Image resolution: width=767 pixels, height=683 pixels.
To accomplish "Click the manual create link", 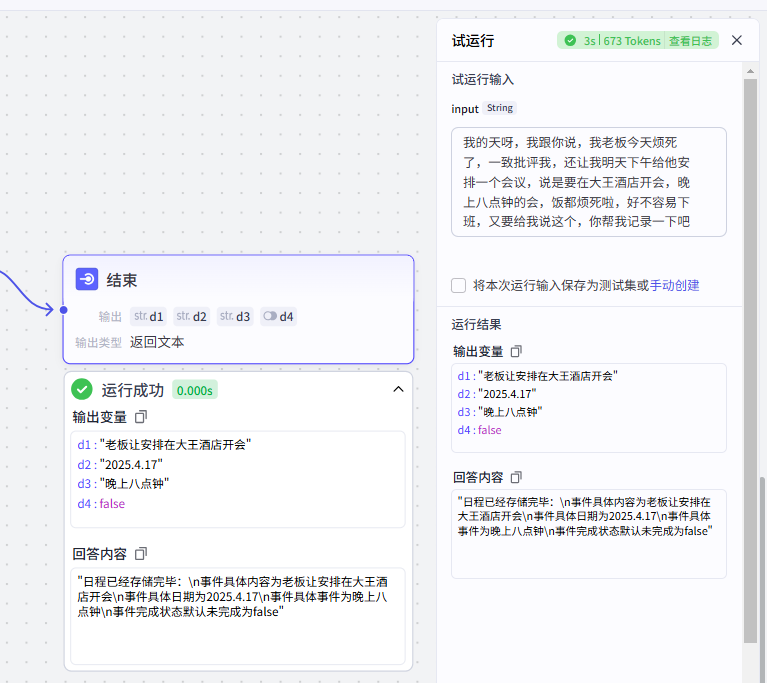I will [x=675, y=285].
